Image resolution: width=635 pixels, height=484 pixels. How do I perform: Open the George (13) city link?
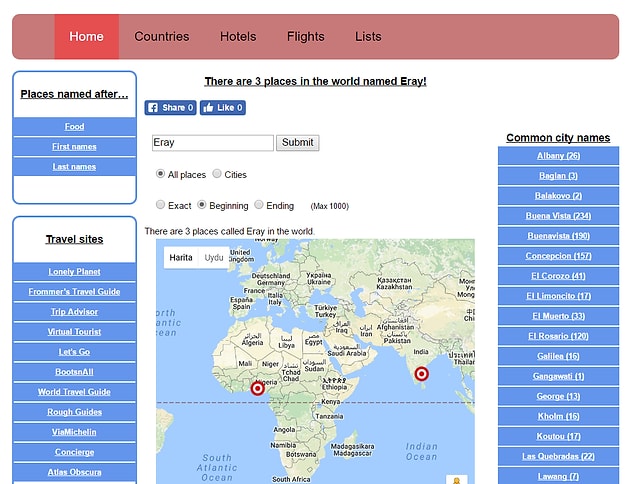[x=558, y=397]
